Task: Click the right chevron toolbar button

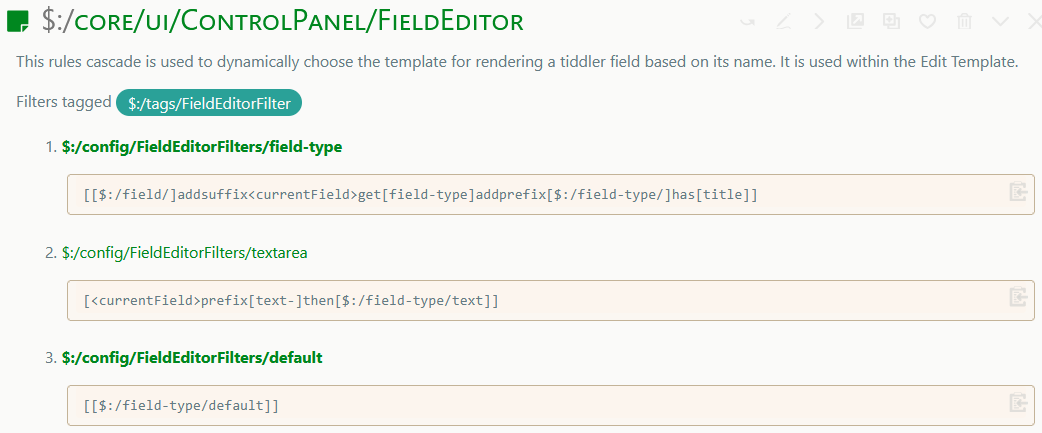Action: [x=819, y=21]
